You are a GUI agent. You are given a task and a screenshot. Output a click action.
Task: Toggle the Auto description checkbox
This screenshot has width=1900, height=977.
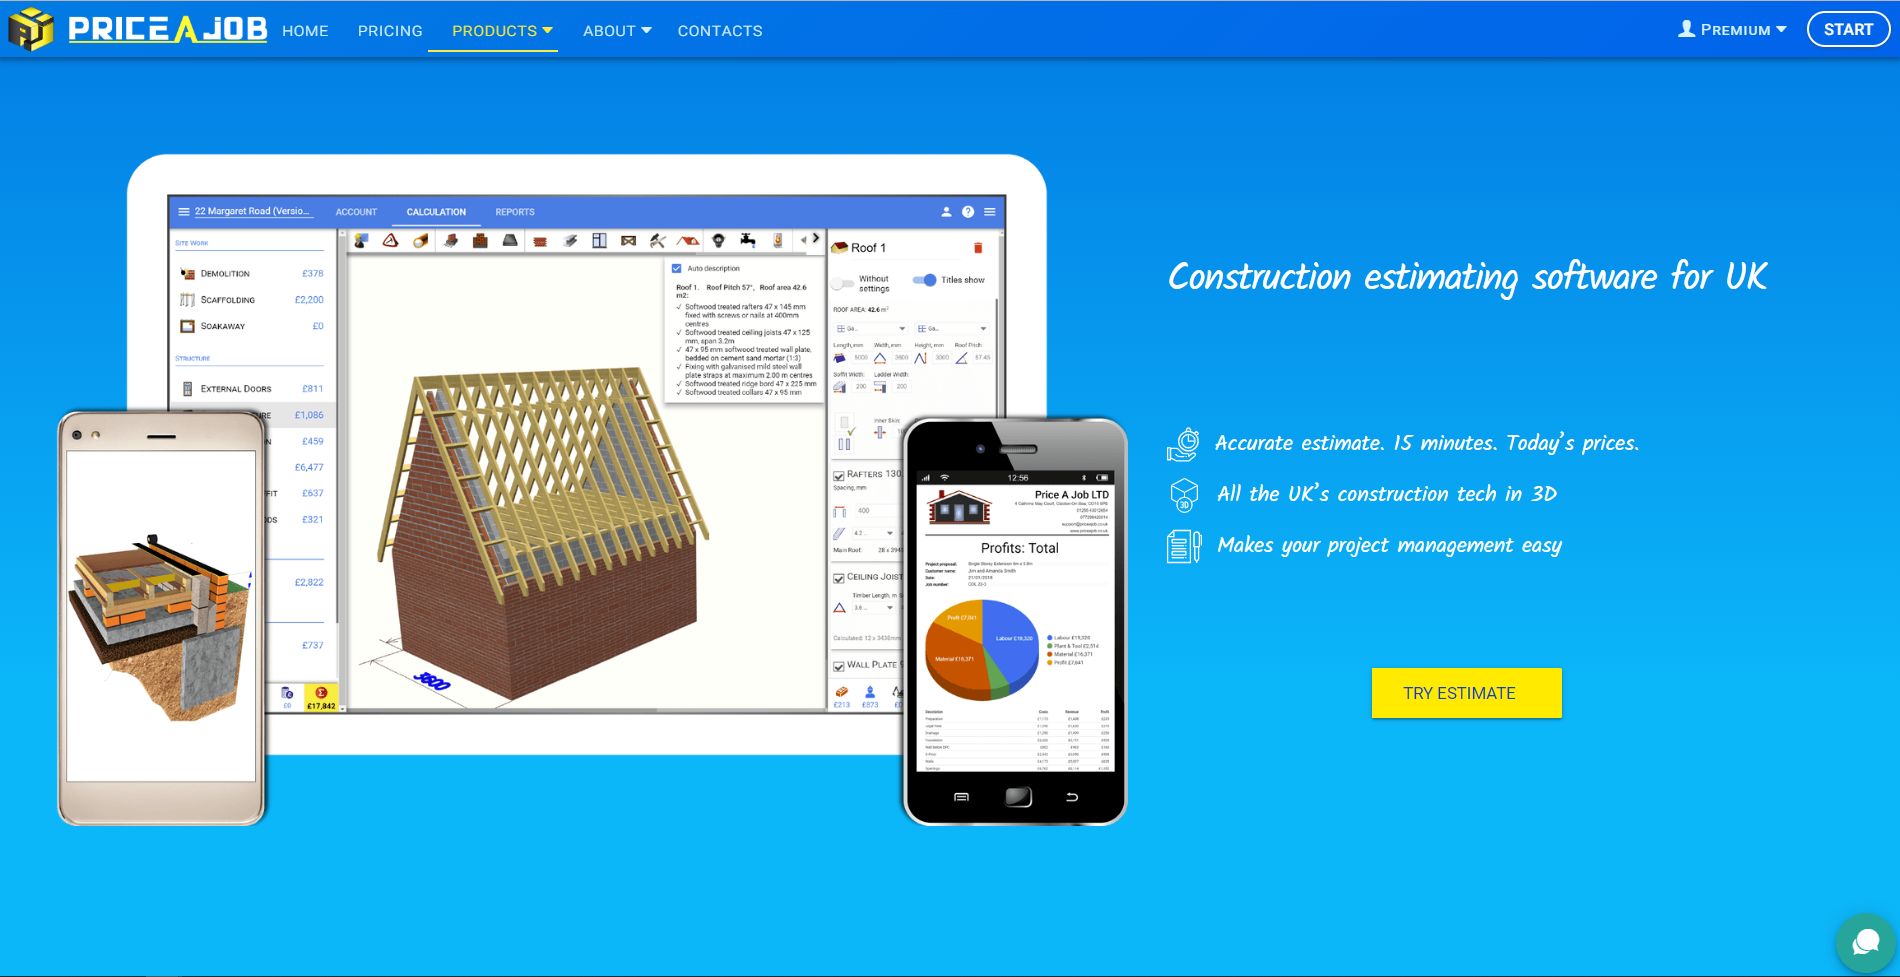pos(677,268)
